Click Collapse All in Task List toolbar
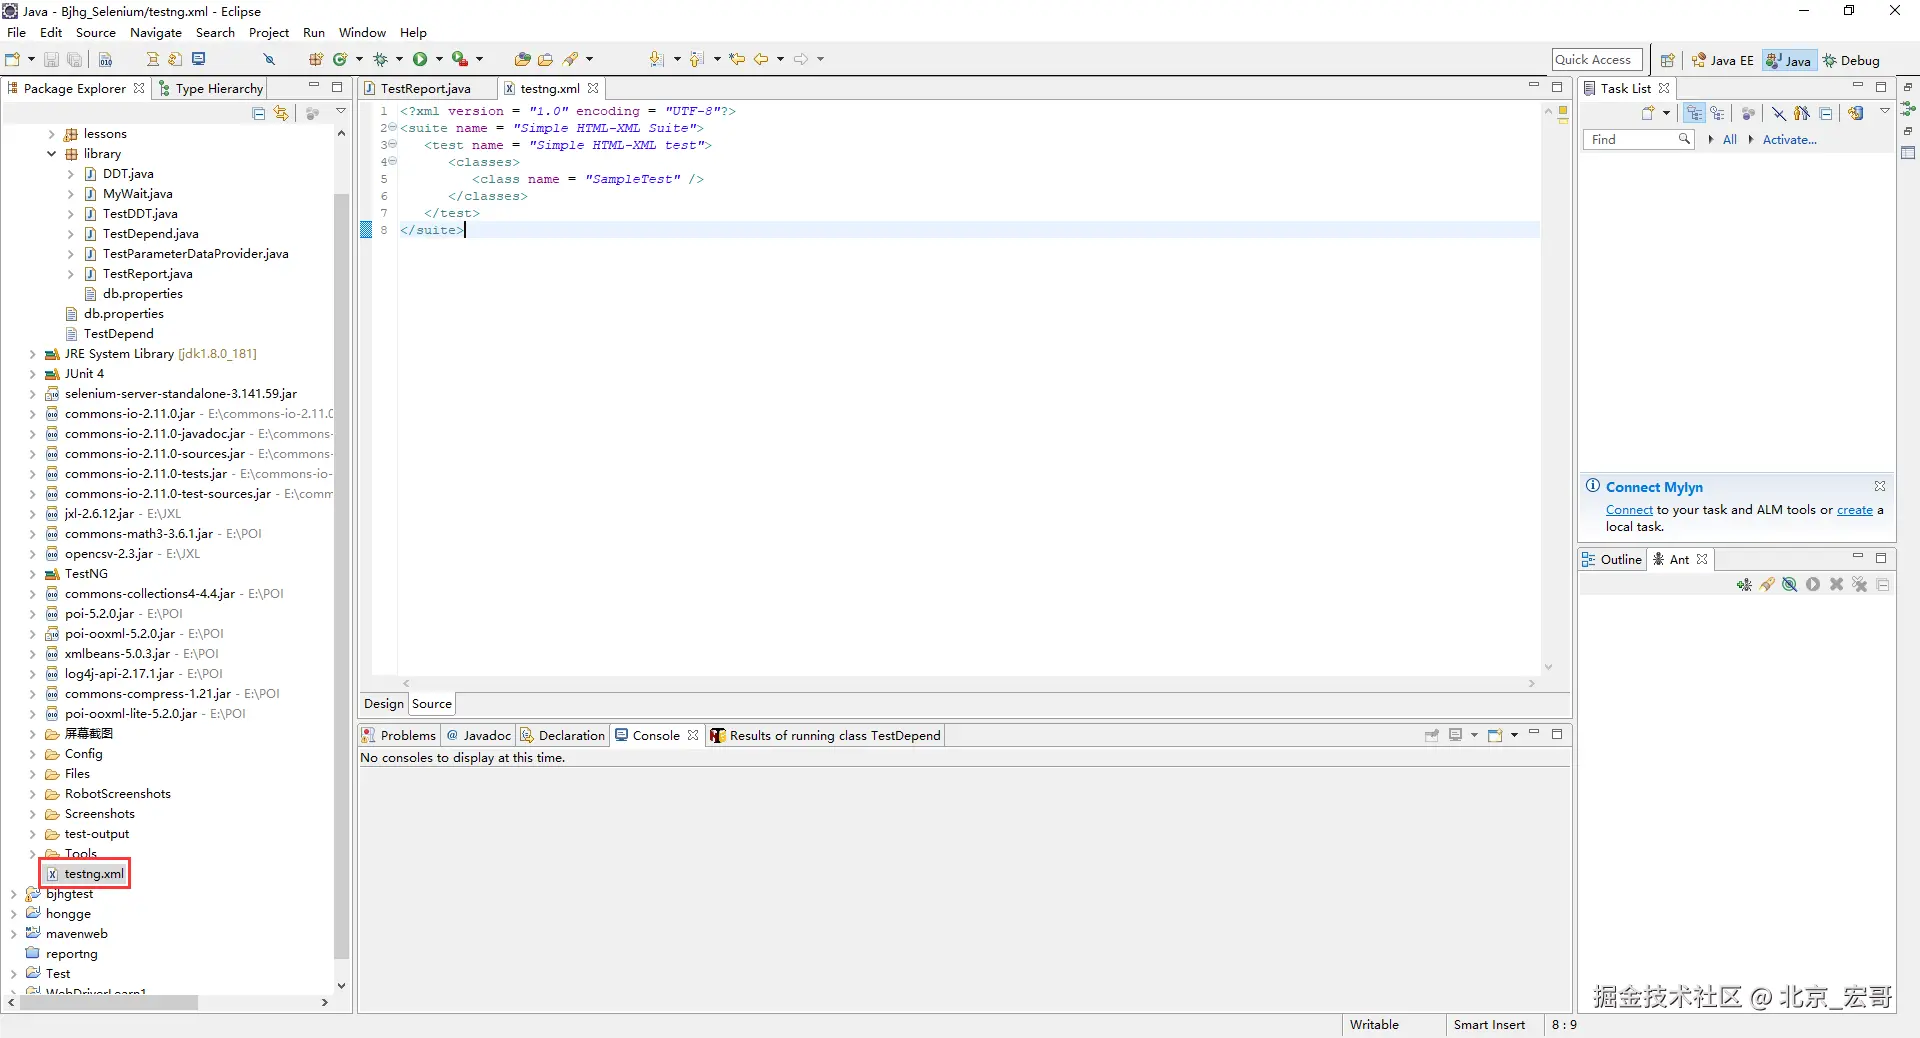 tap(1826, 113)
